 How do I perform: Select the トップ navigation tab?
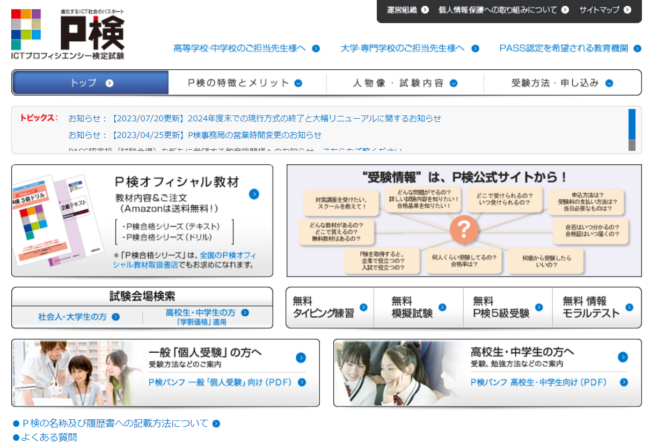point(91,83)
